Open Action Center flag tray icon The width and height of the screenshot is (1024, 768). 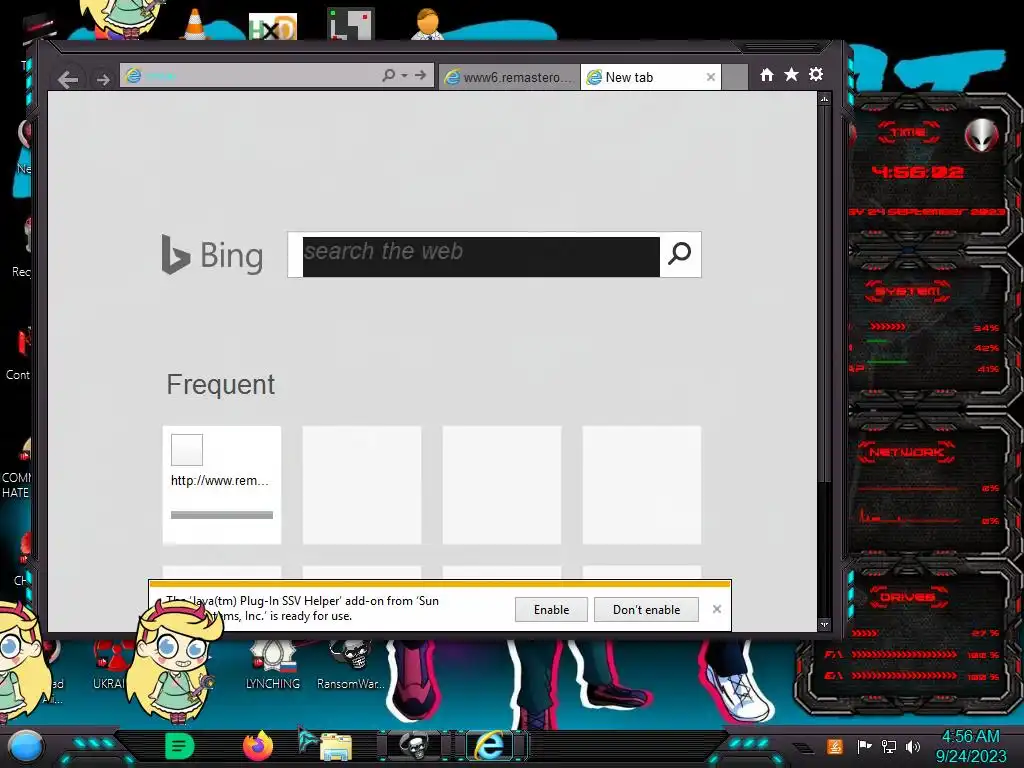pyautogui.click(x=864, y=746)
